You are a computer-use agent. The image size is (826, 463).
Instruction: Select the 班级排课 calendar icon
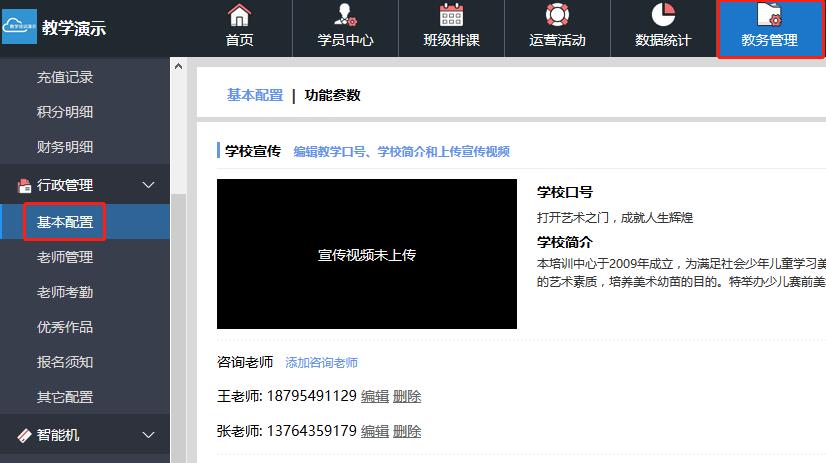pos(451,16)
